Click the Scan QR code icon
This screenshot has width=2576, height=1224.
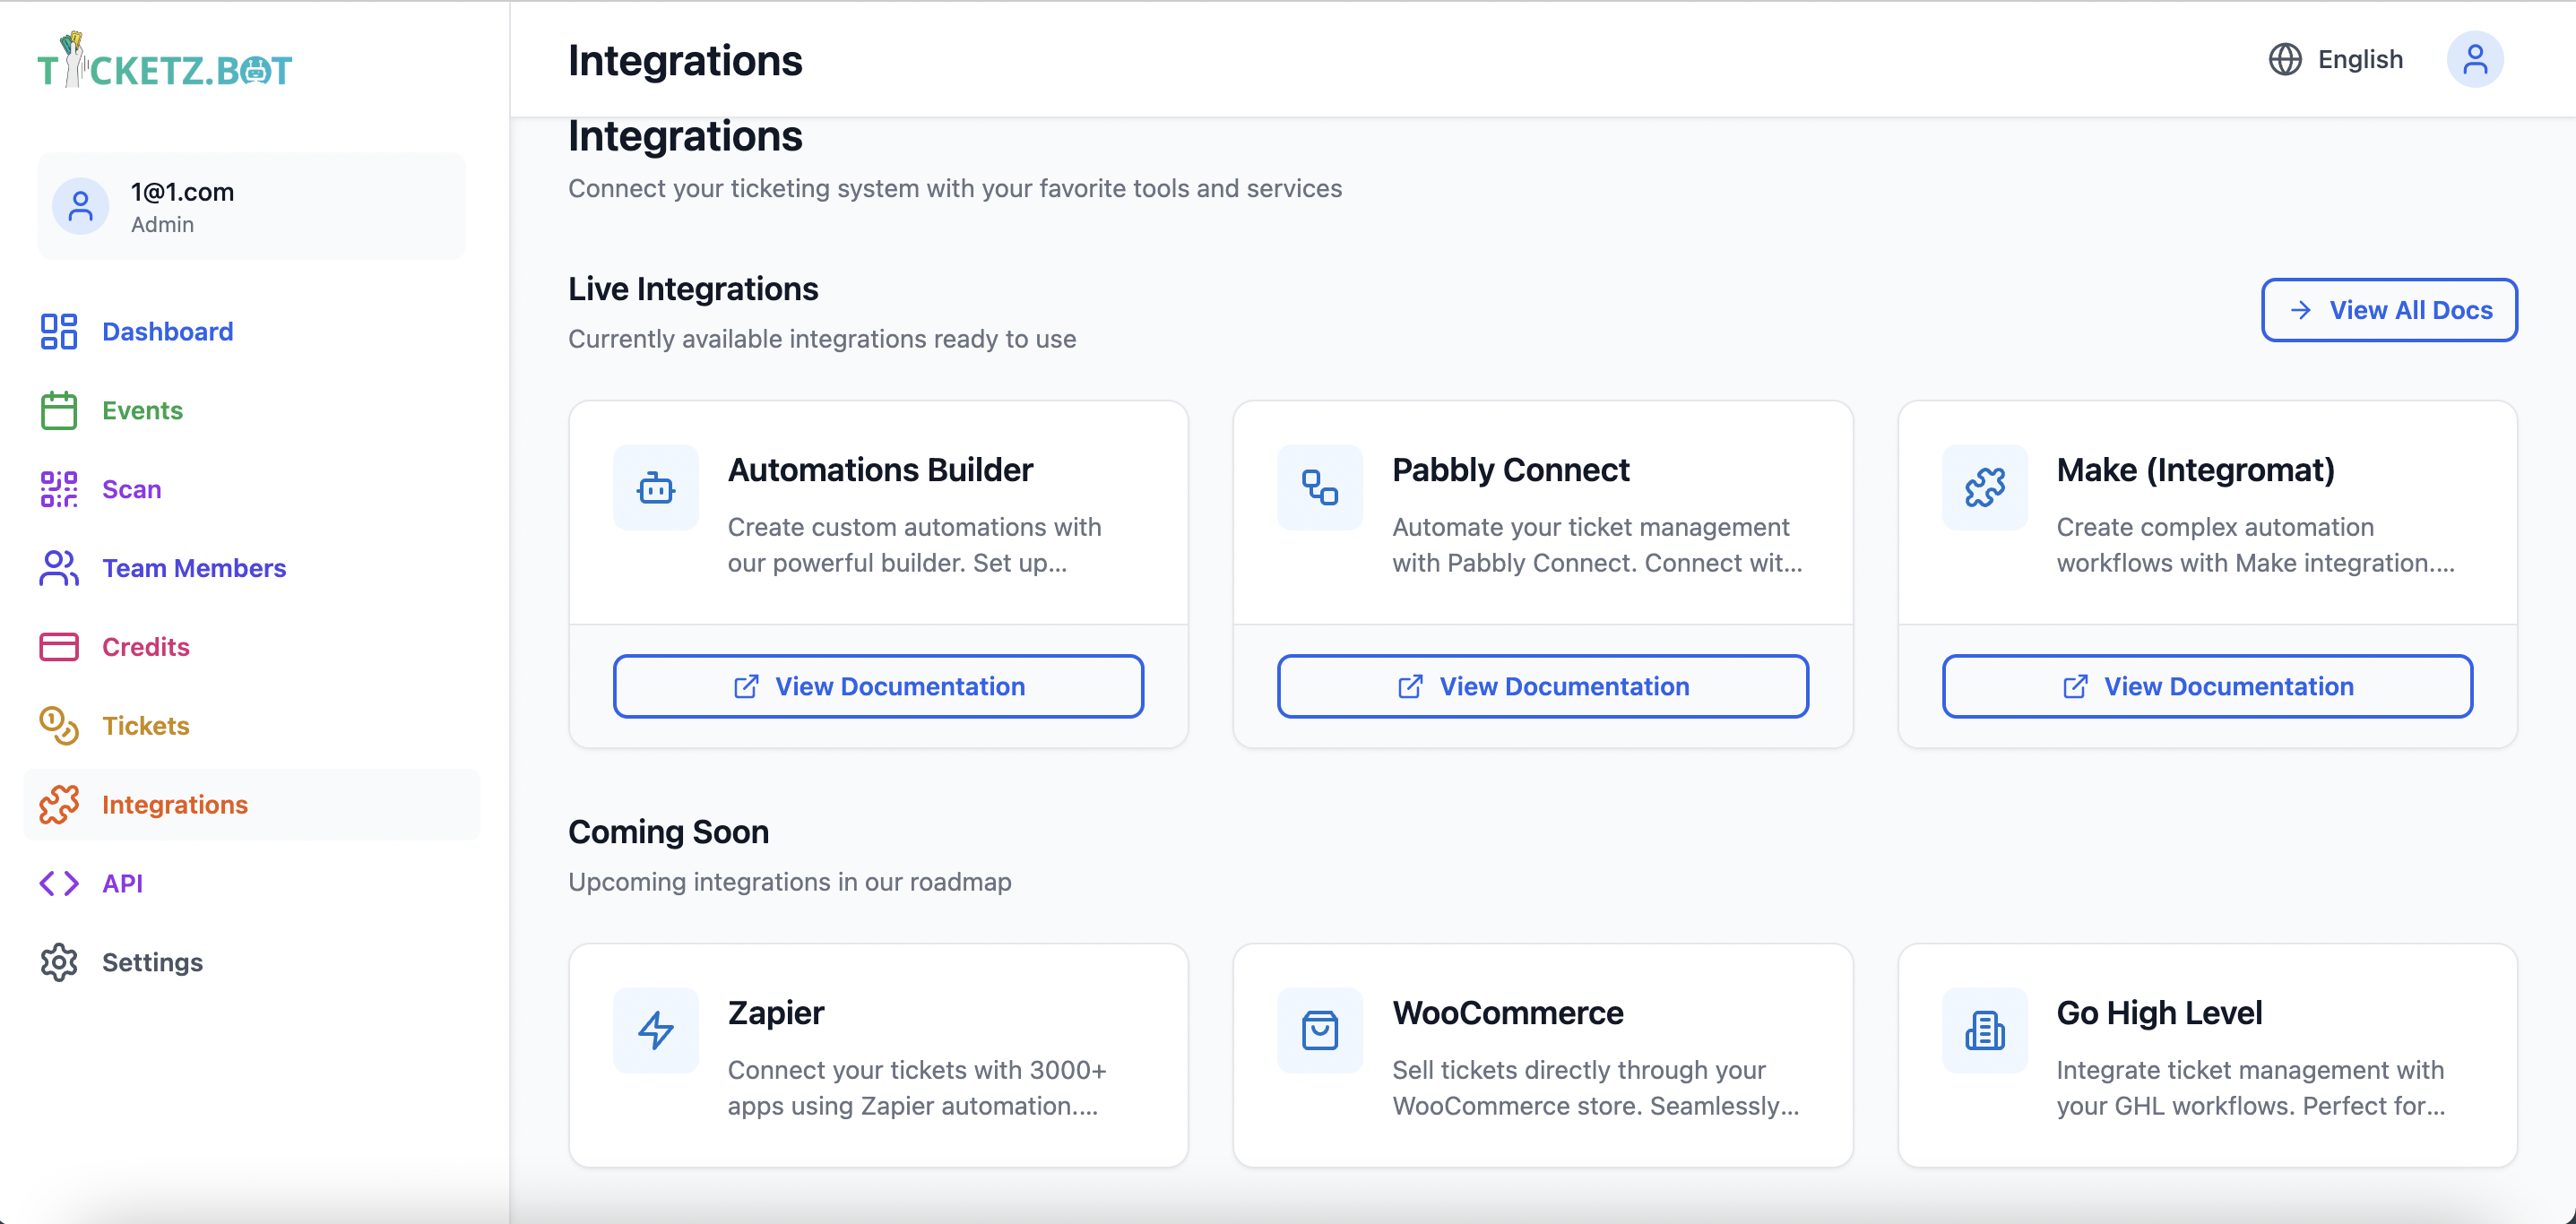[59, 490]
